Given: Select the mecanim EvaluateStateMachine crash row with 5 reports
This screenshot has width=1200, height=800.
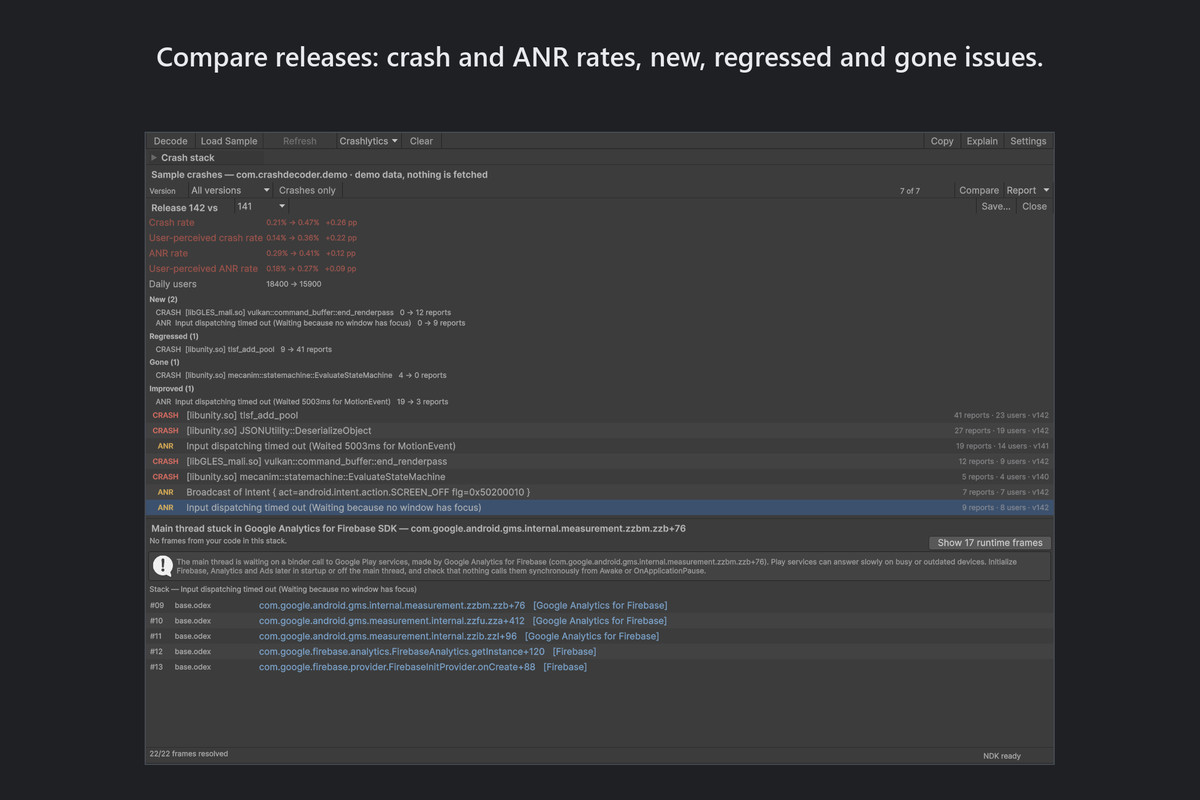Looking at the screenshot, I should pos(599,477).
